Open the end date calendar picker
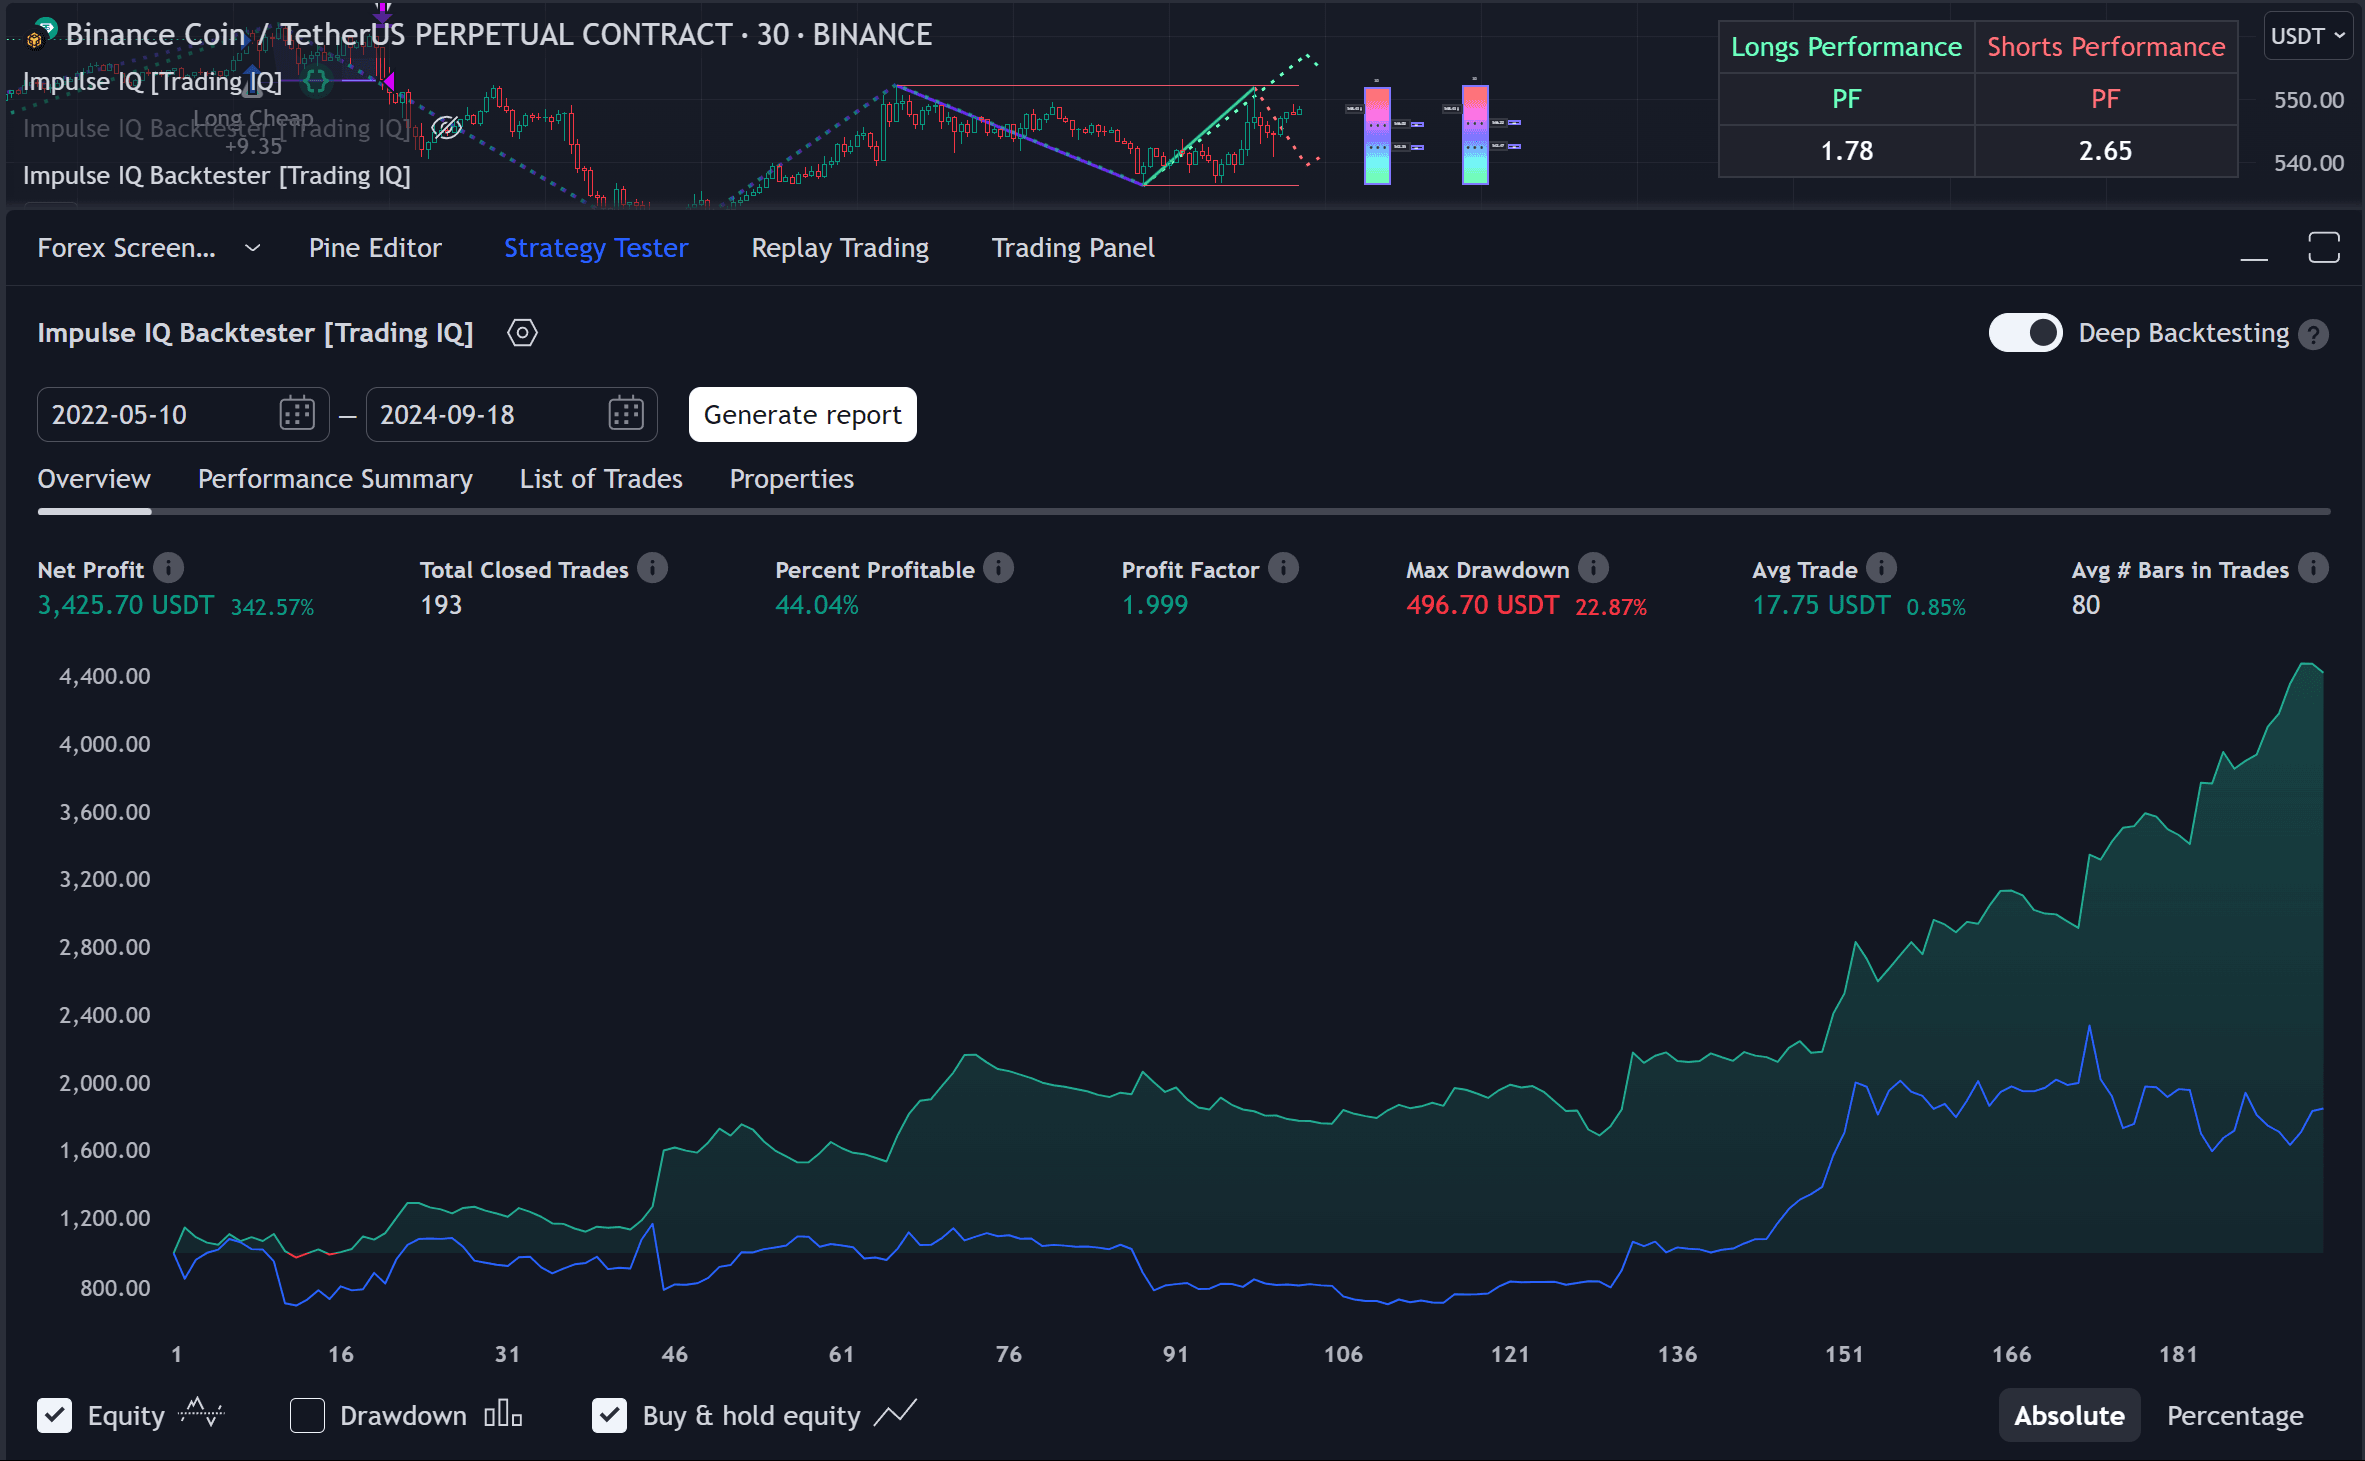 pyautogui.click(x=626, y=414)
